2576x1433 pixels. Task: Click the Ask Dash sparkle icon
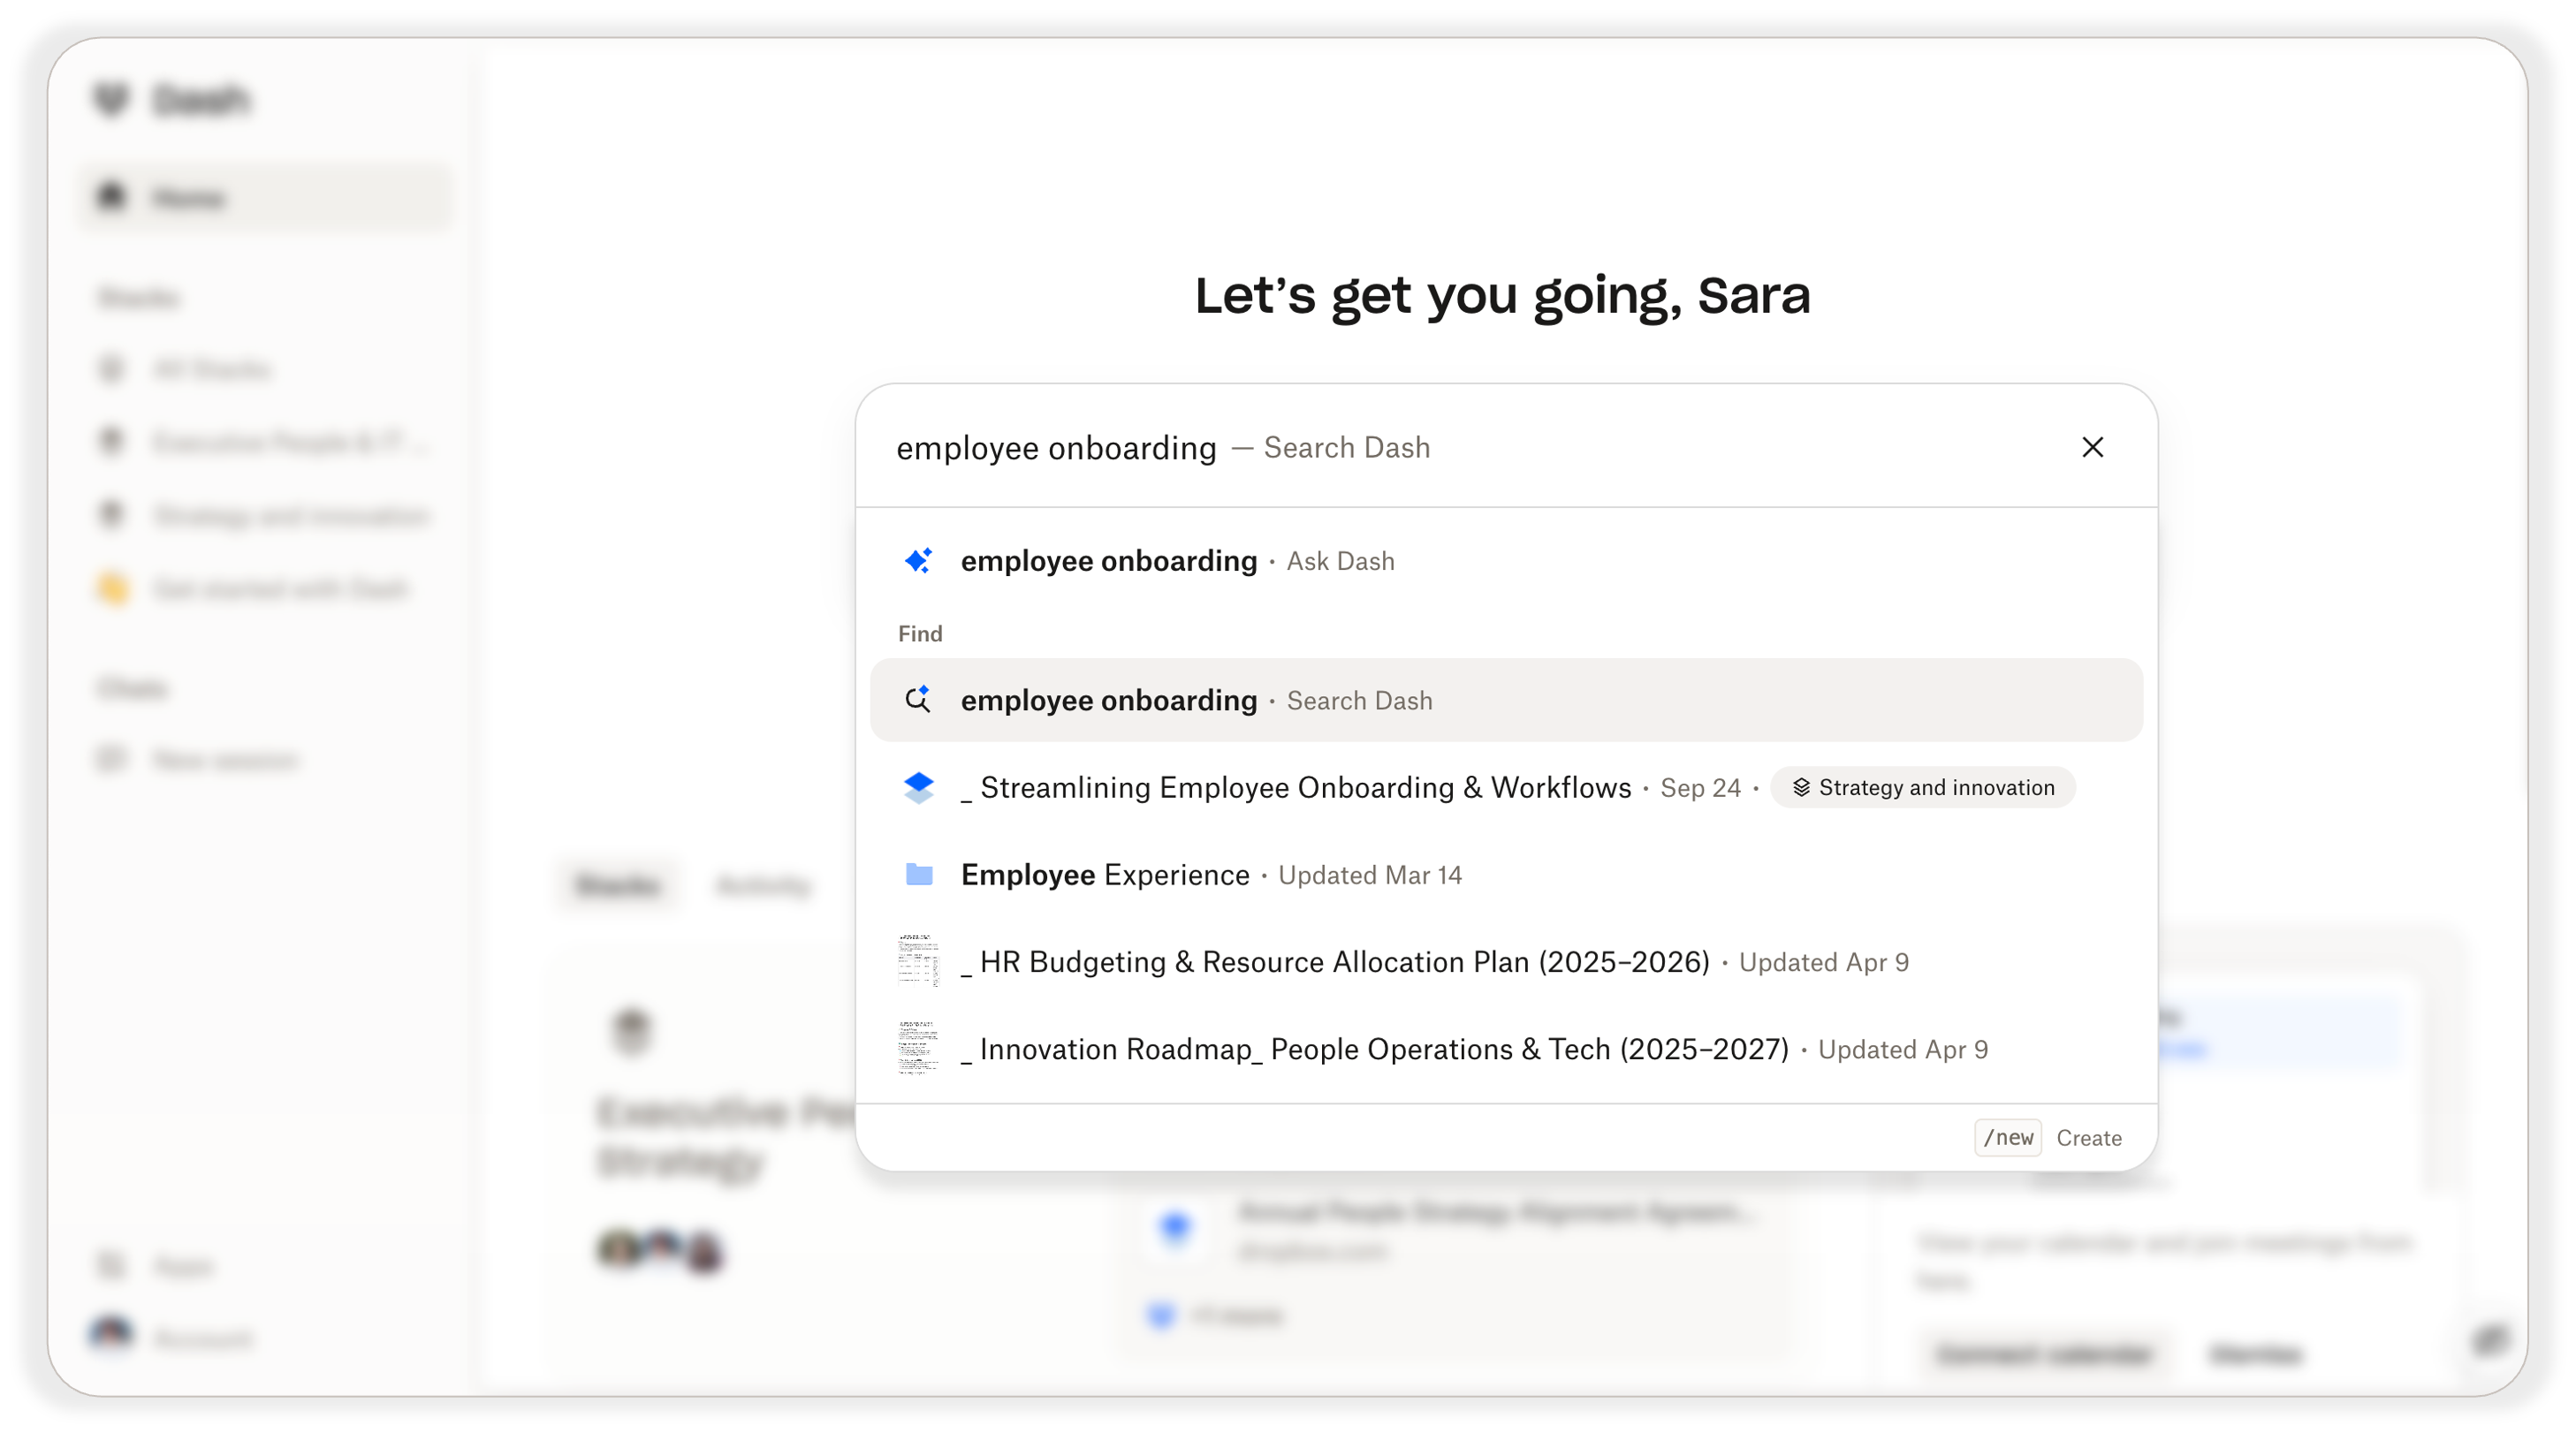919,561
